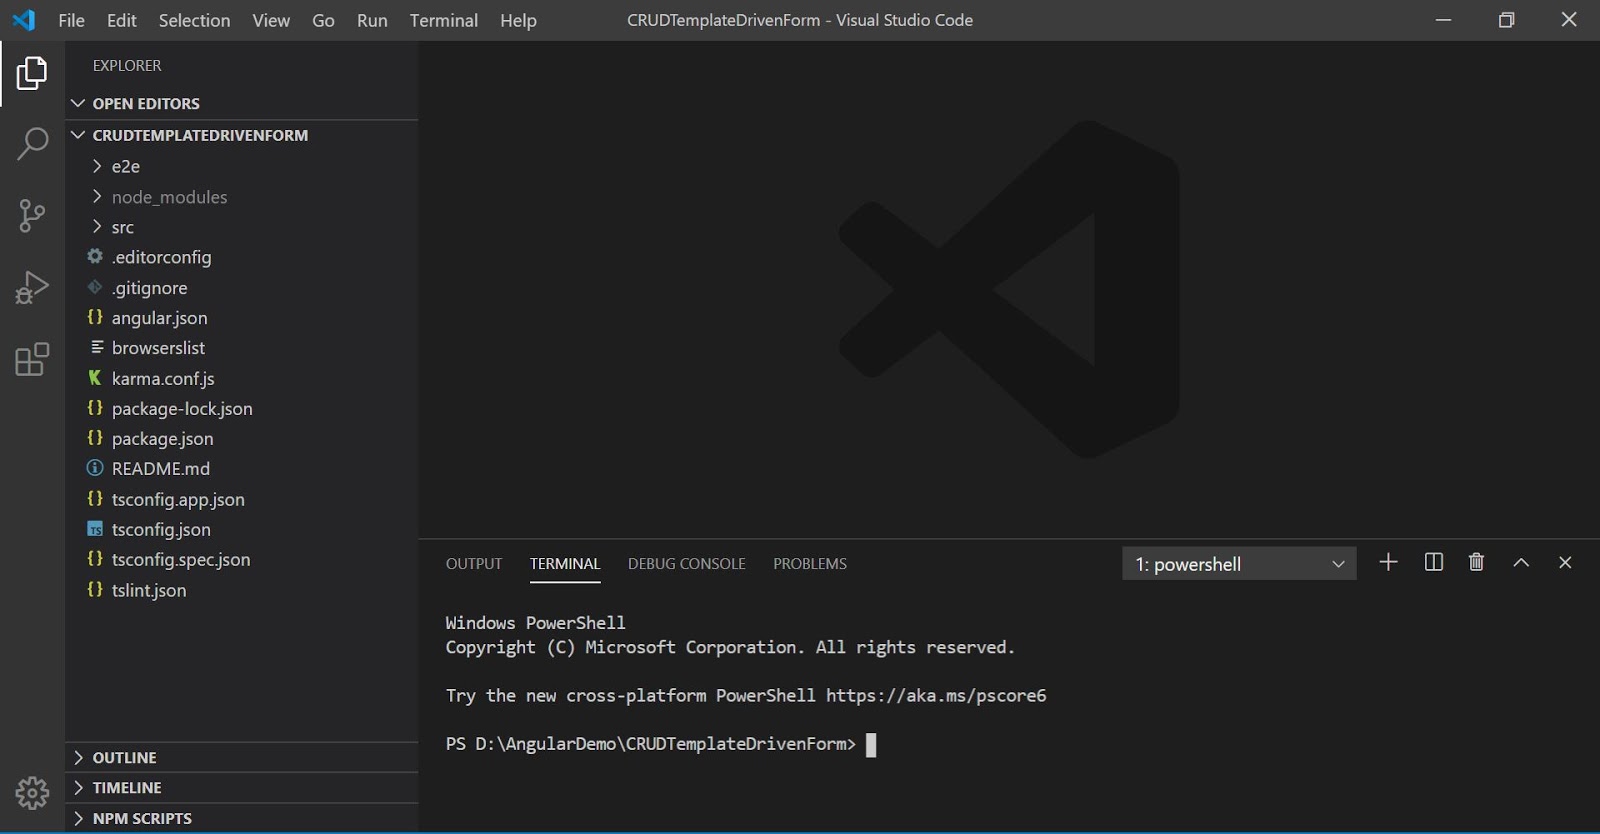Open the Search view in activity bar
1600x834 pixels.
32,144
